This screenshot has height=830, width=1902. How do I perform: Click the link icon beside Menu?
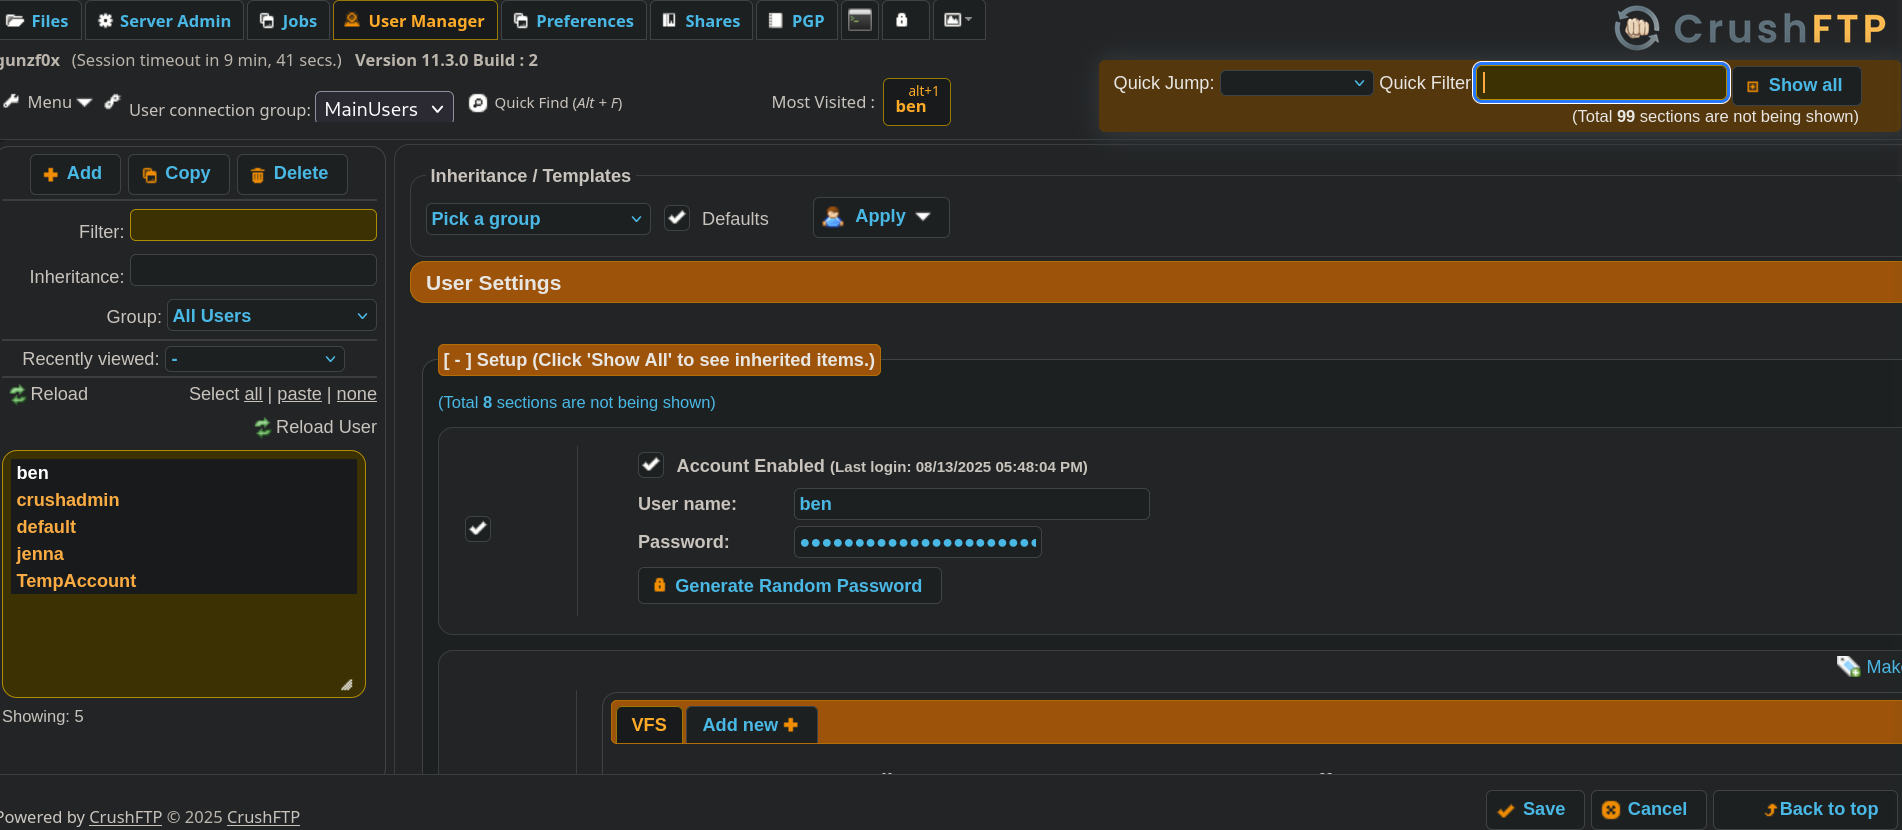[x=112, y=102]
